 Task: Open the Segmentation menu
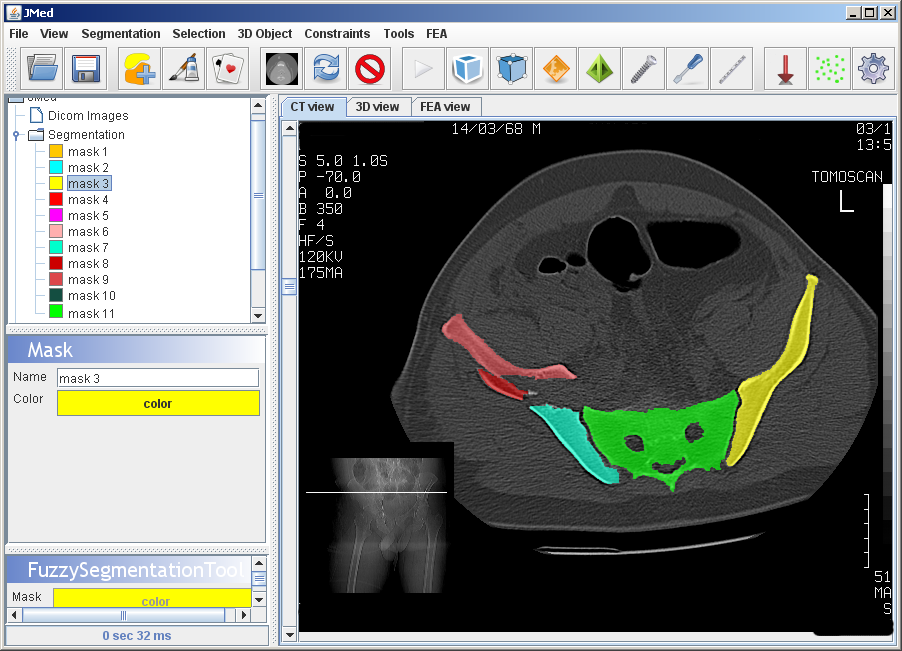pos(121,33)
